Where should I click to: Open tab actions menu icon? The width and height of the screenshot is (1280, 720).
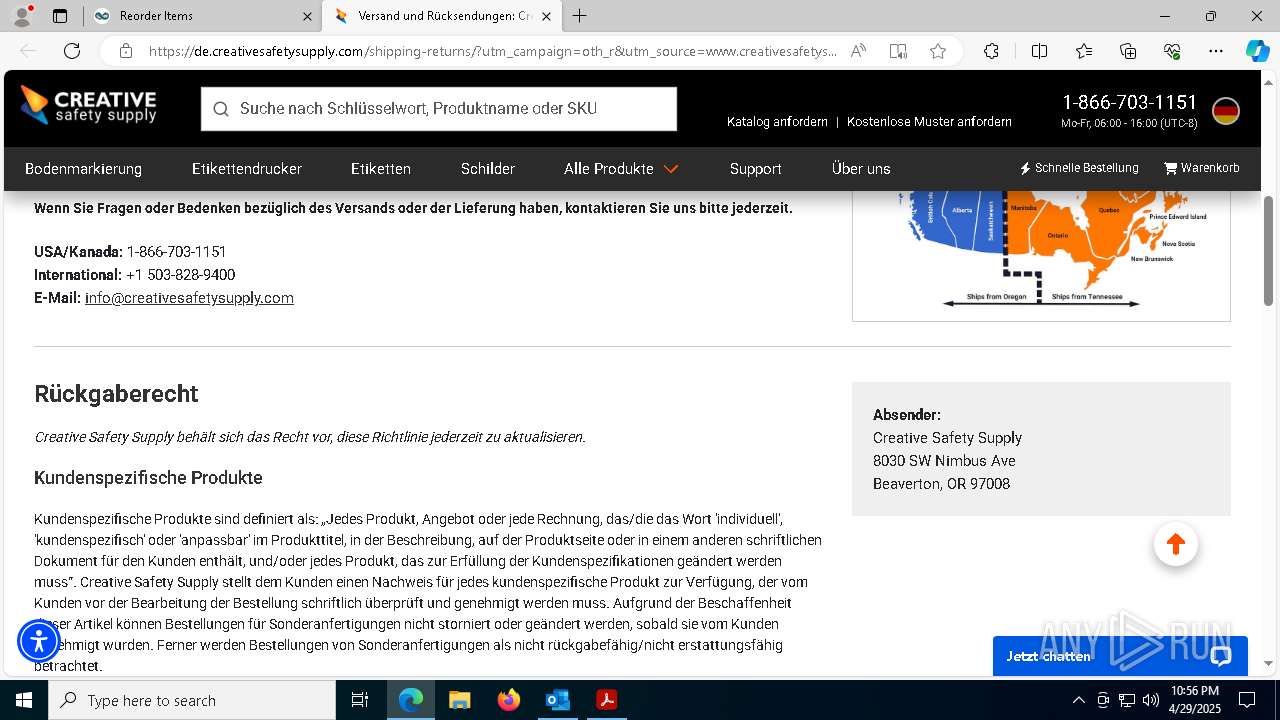pos(60,16)
